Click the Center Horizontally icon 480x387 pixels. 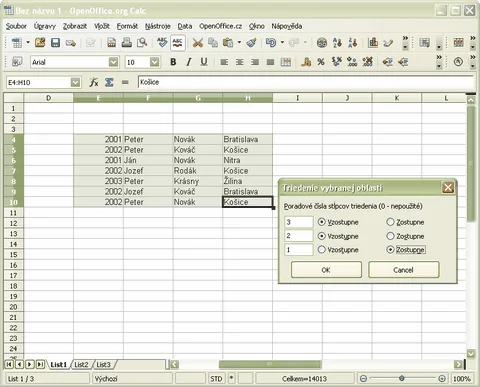pyautogui.click(x=240, y=62)
